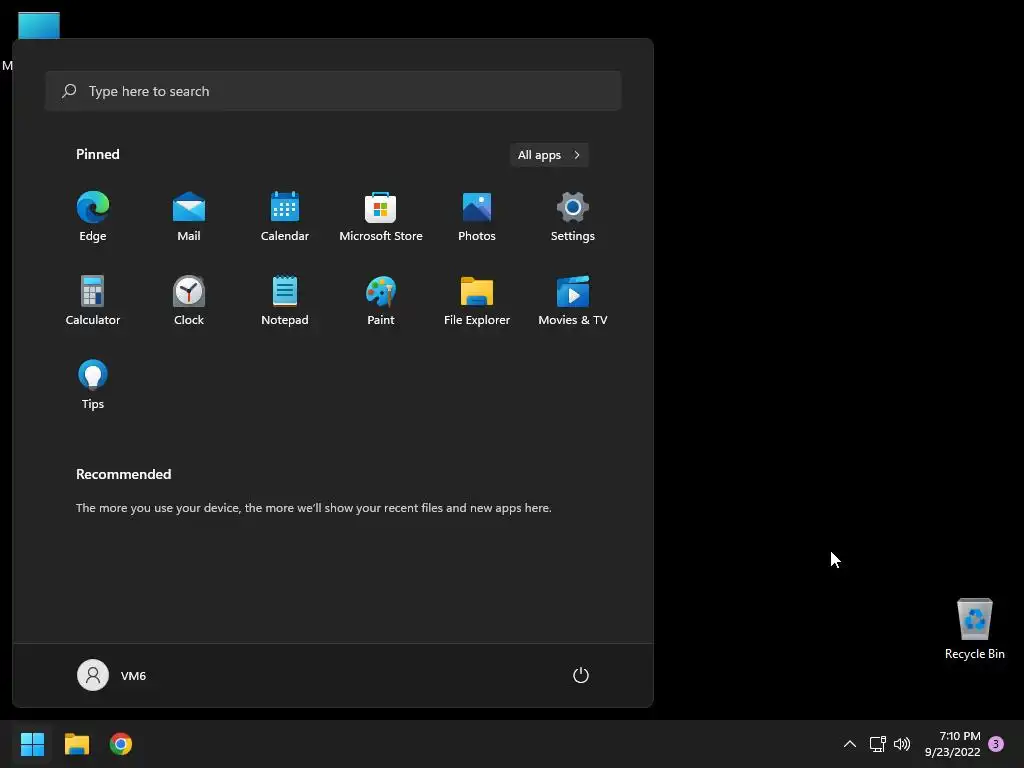The height and width of the screenshot is (768, 1024).
Task: Open the VM6 user account menu
Action: tap(112, 675)
